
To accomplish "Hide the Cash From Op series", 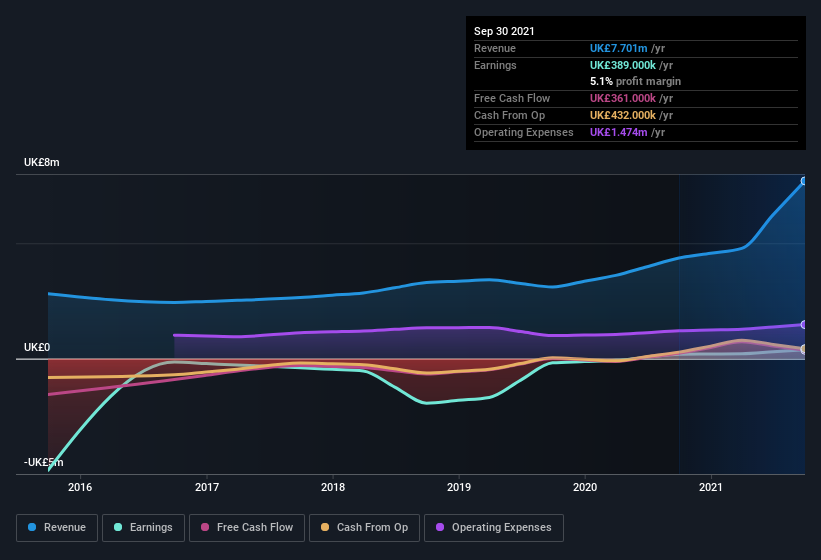I will [x=364, y=528].
